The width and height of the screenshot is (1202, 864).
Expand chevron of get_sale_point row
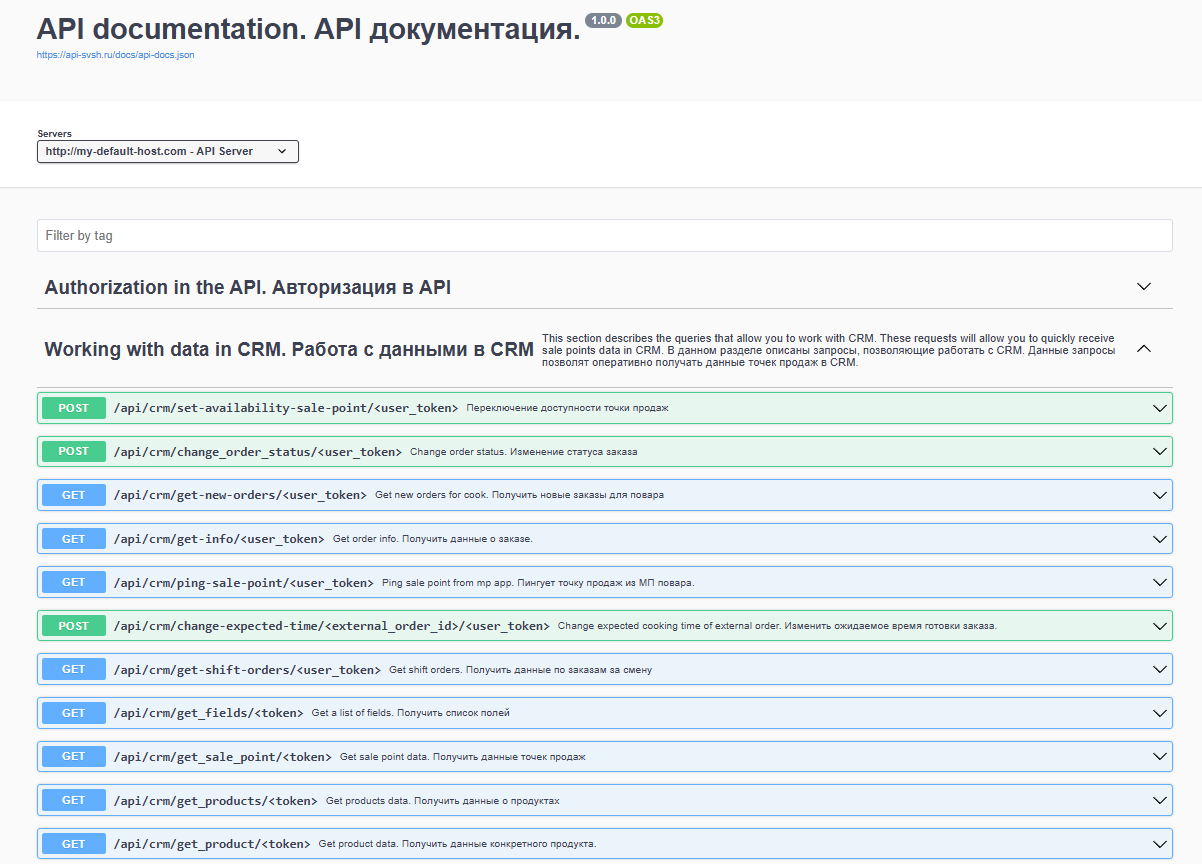pyautogui.click(x=1160, y=757)
